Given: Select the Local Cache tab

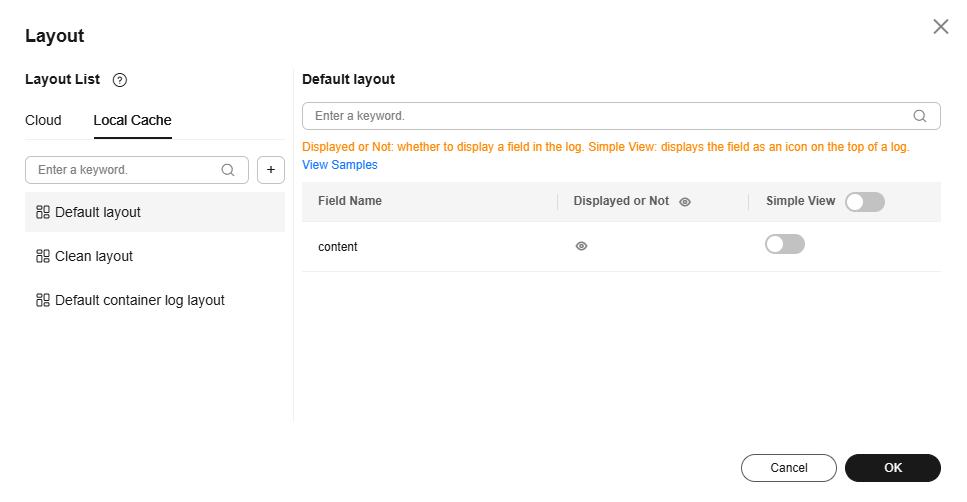Looking at the screenshot, I should (x=132, y=120).
